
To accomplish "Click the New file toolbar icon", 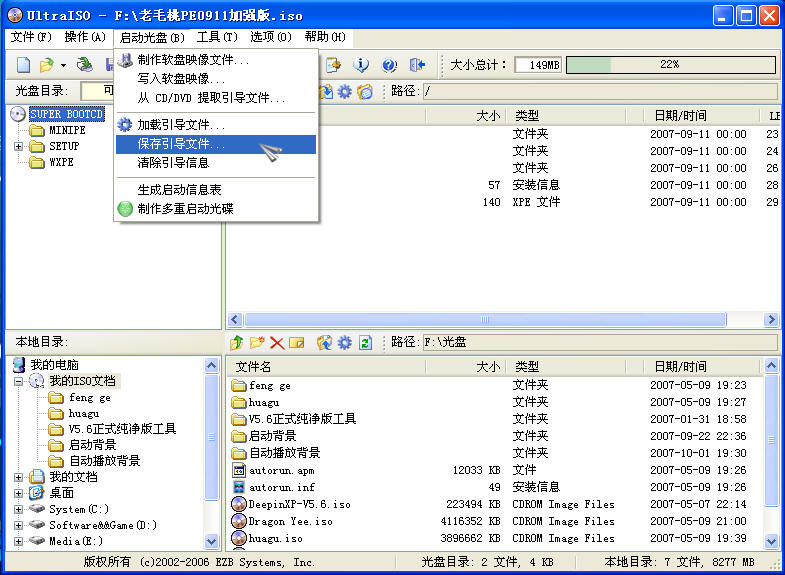I will (x=23, y=65).
